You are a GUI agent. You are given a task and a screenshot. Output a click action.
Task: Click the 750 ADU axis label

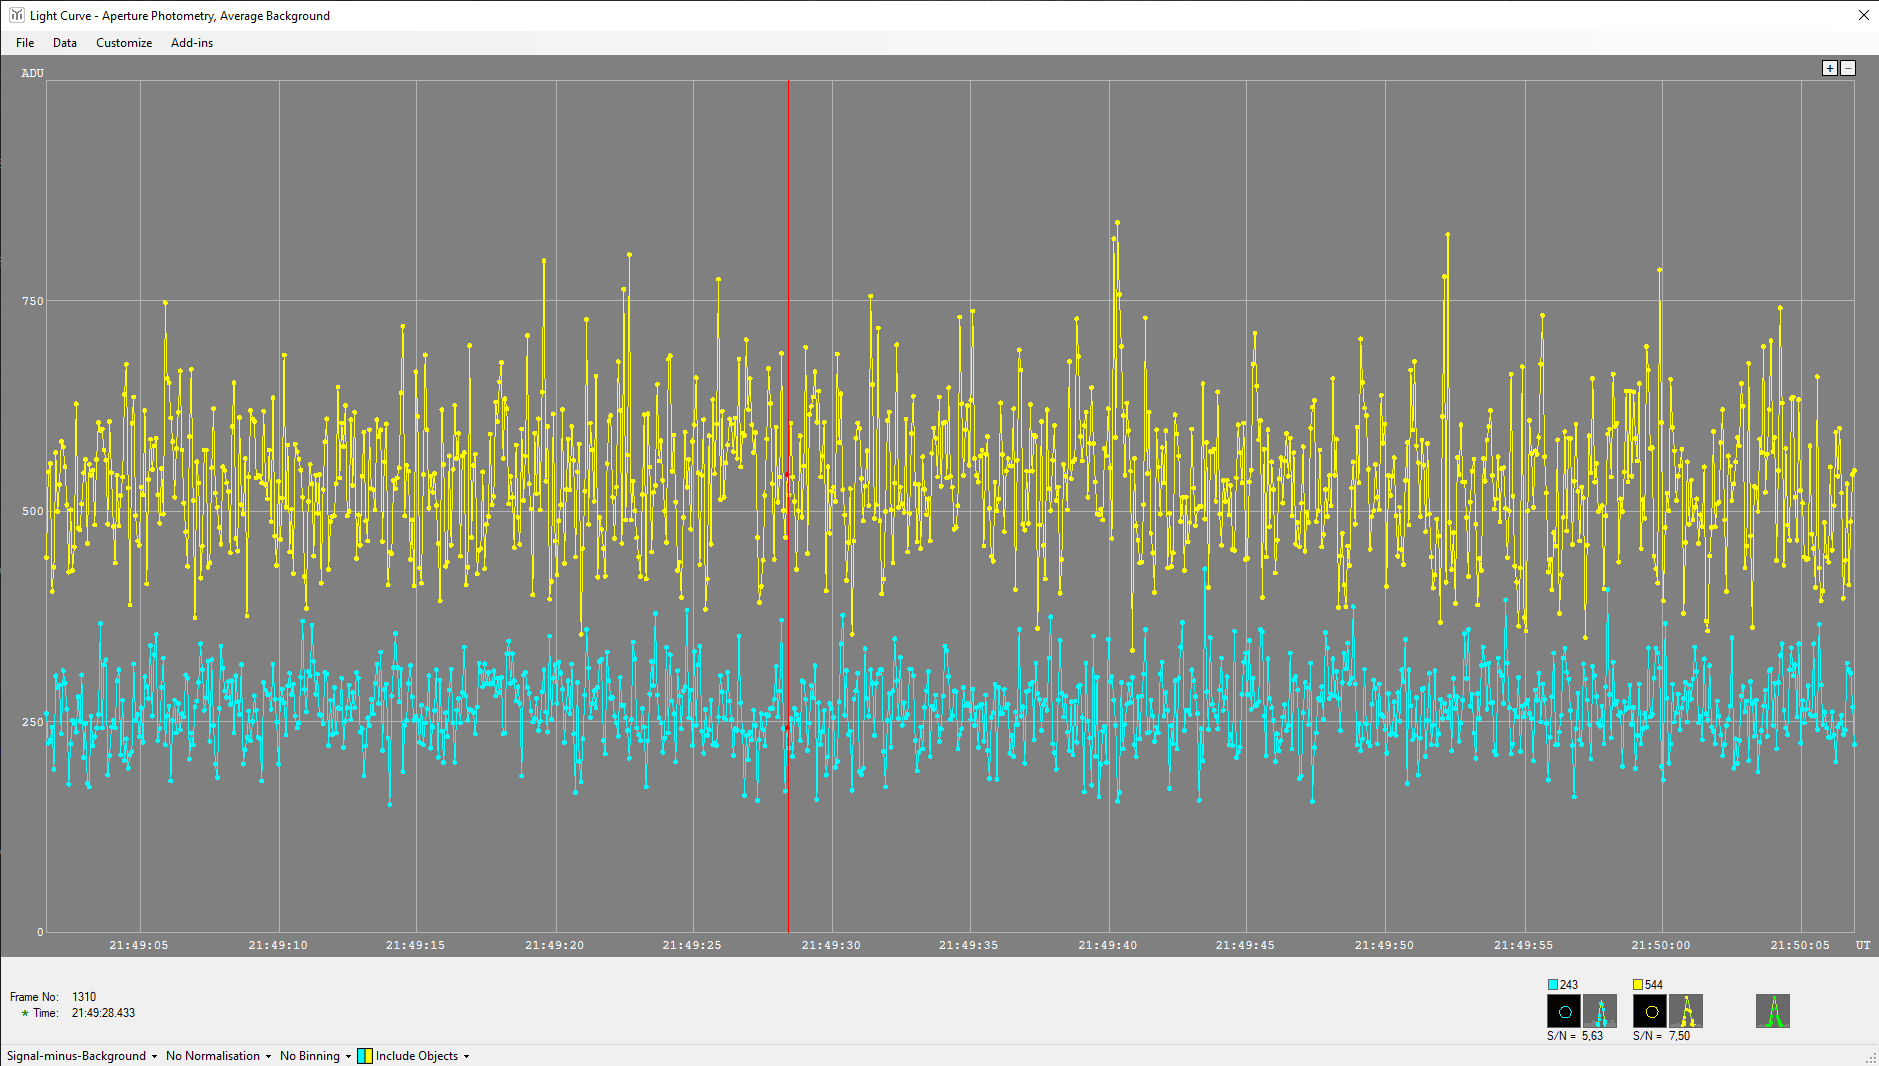coord(33,301)
